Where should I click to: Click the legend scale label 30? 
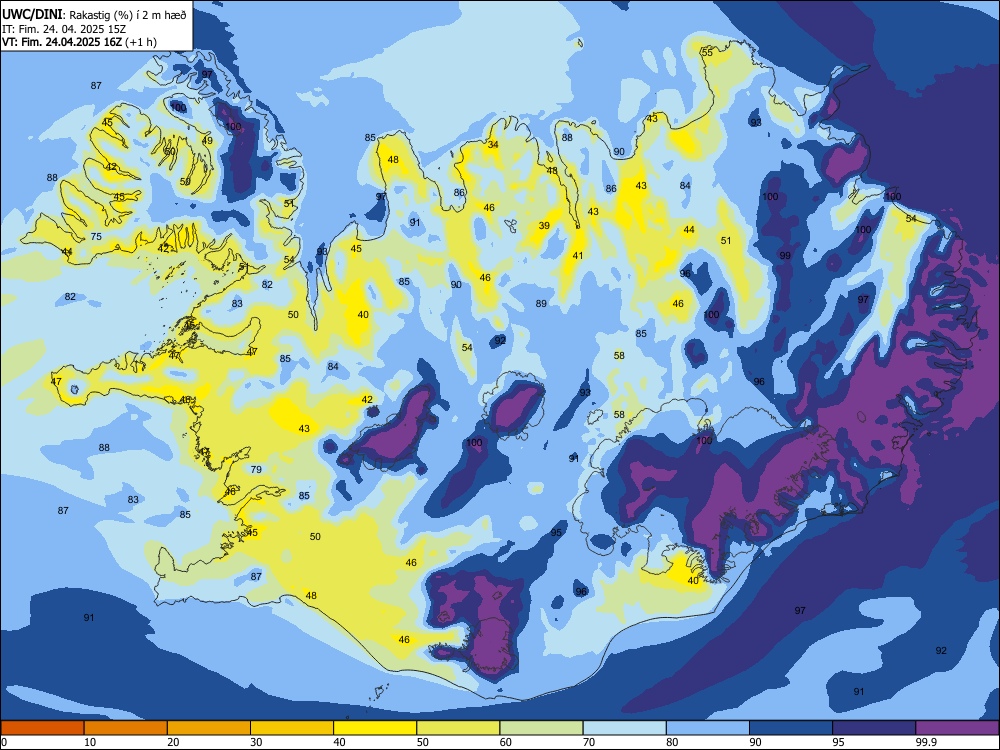[256, 742]
